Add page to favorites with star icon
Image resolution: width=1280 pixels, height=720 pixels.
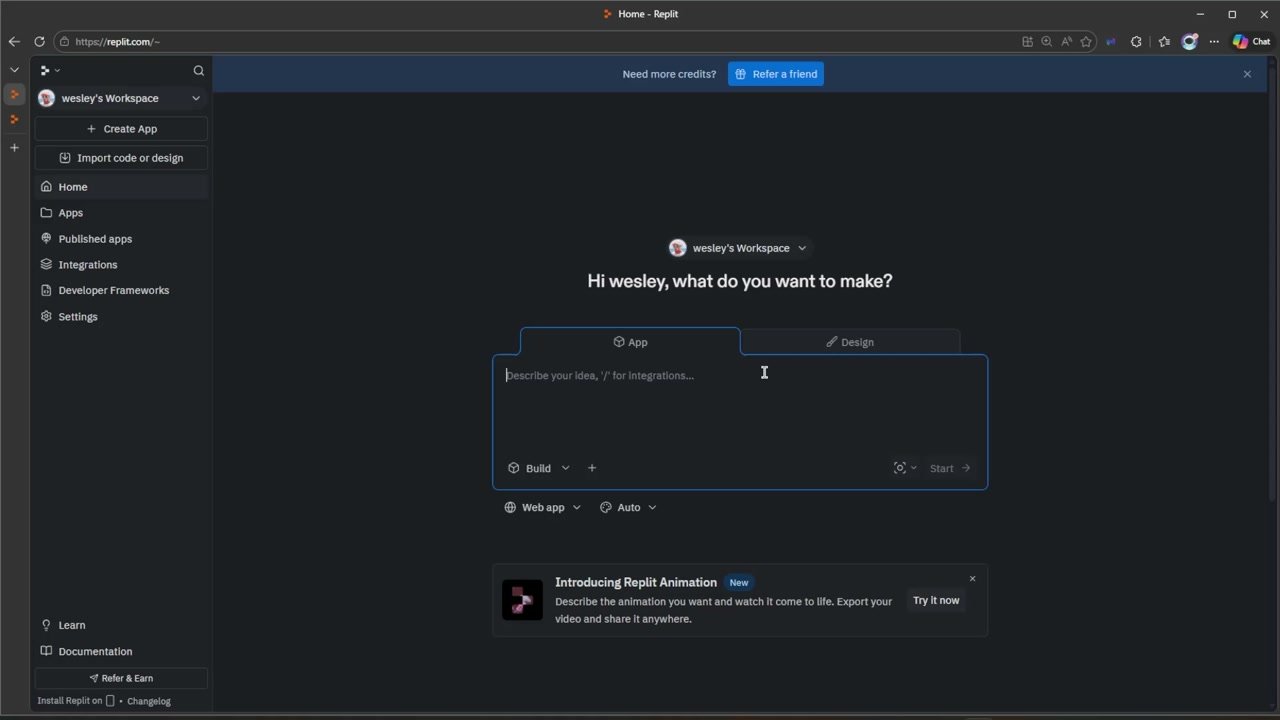pyautogui.click(x=1086, y=42)
